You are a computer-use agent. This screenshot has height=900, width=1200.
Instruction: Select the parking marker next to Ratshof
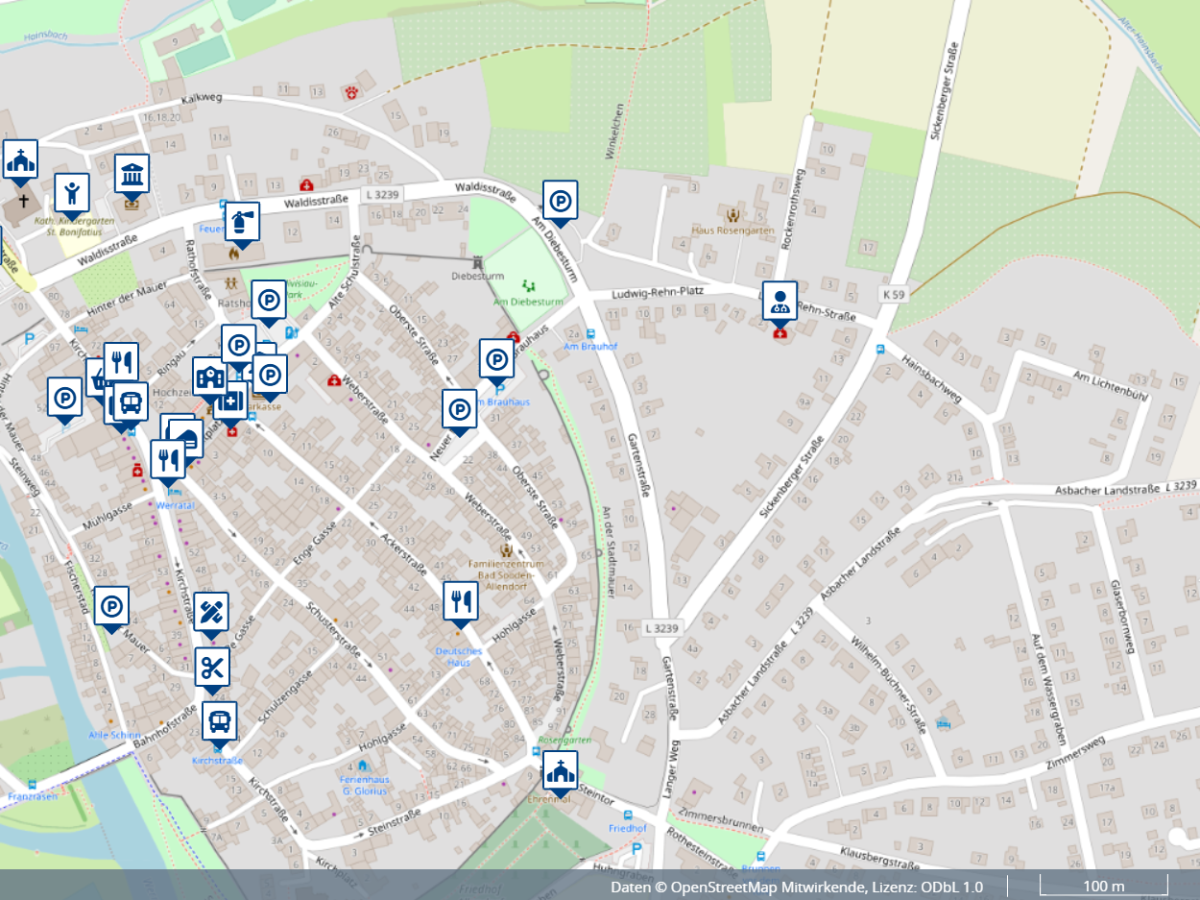tap(268, 300)
